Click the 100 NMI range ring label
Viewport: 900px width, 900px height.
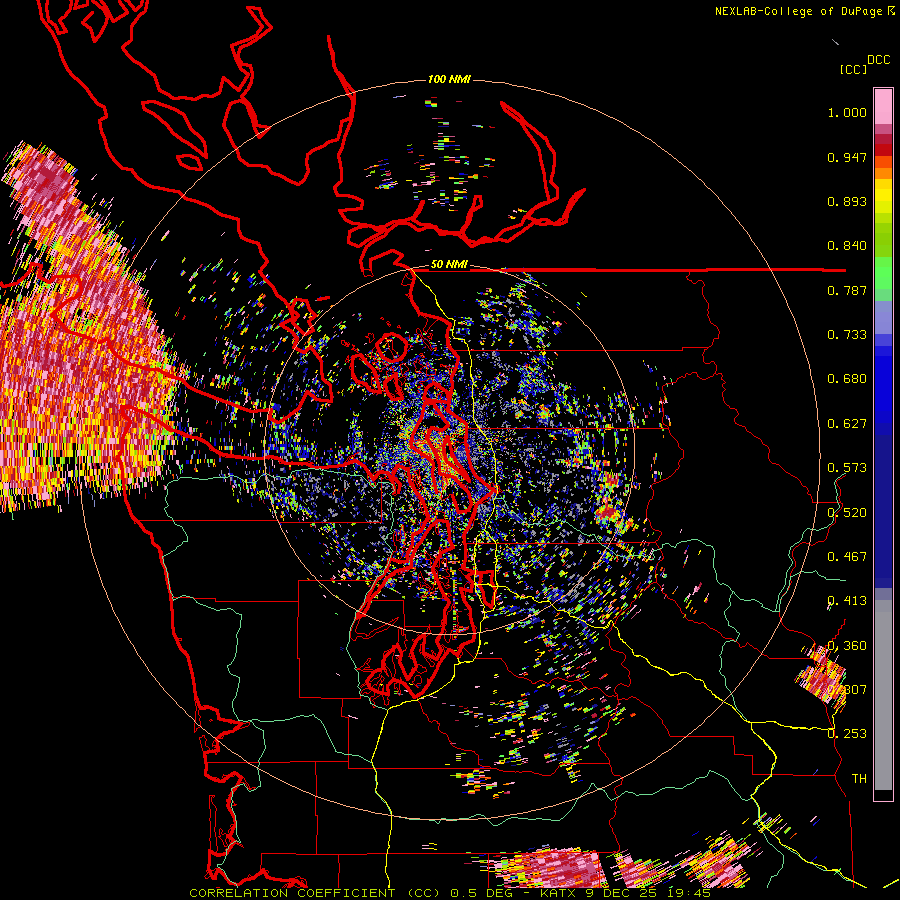pyautogui.click(x=449, y=79)
